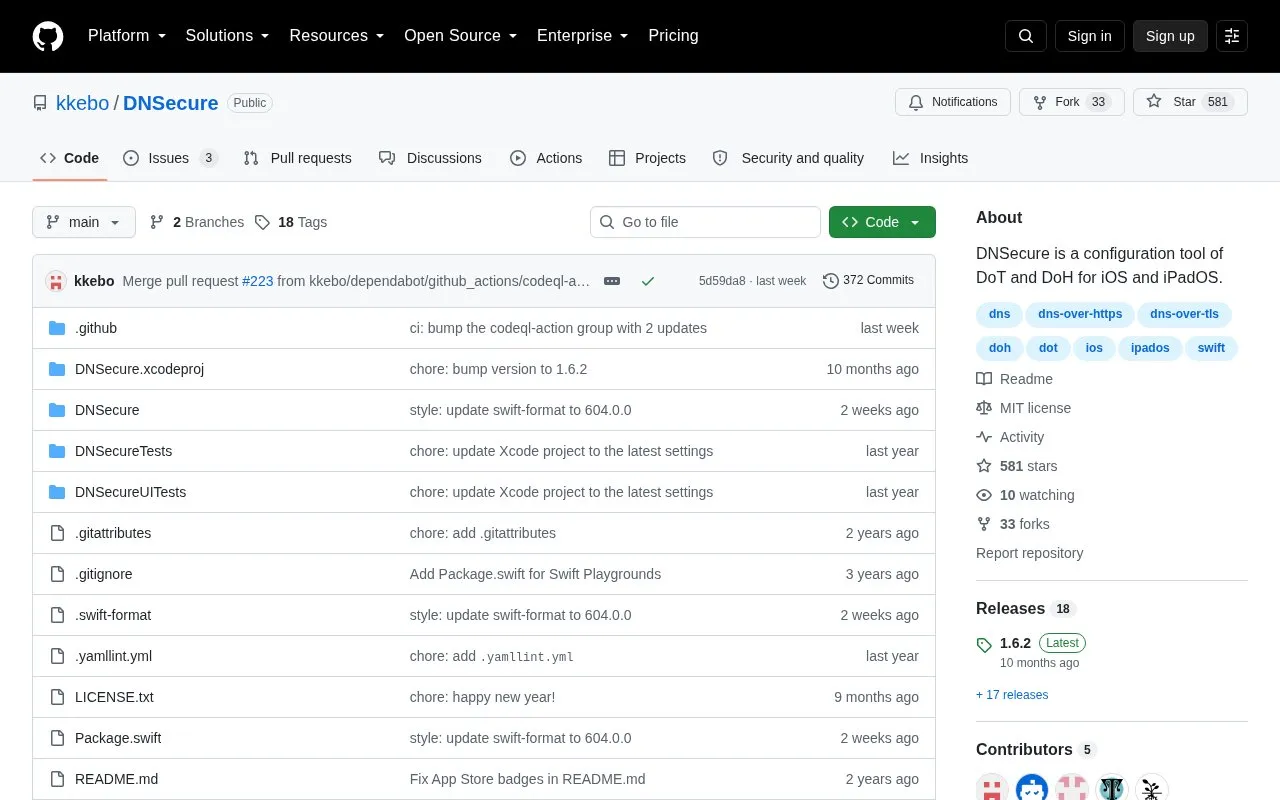Open the main branch selector dropdown
The height and width of the screenshot is (800, 1280).
click(84, 222)
